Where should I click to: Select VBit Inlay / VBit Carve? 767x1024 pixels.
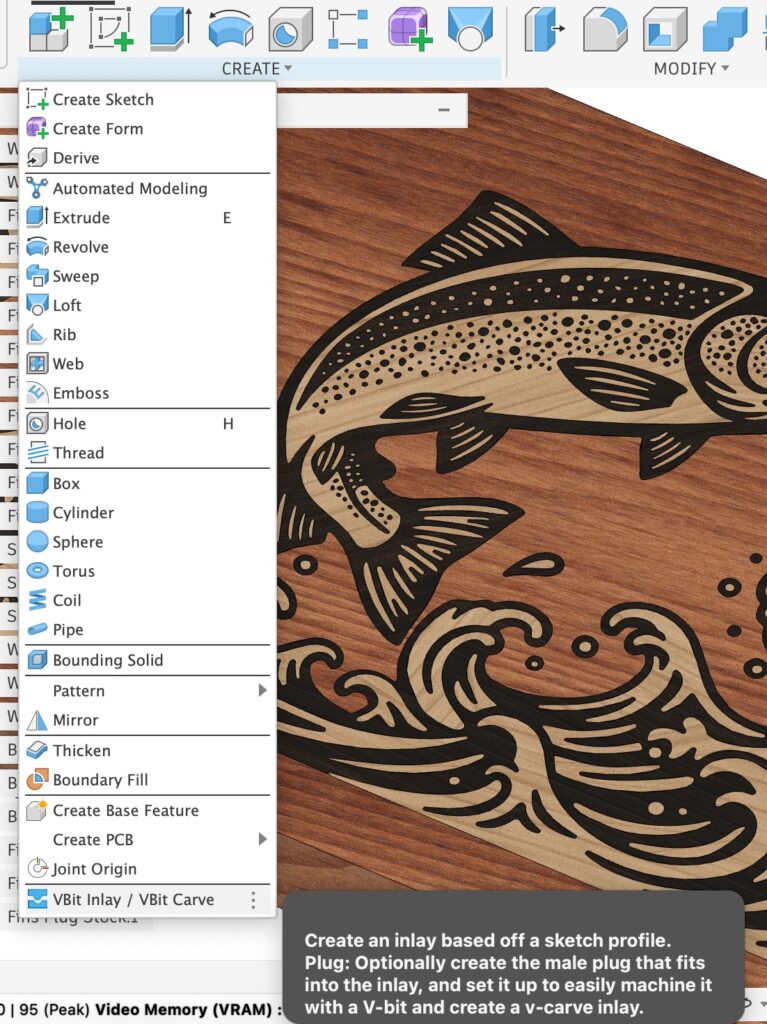tap(132, 900)
